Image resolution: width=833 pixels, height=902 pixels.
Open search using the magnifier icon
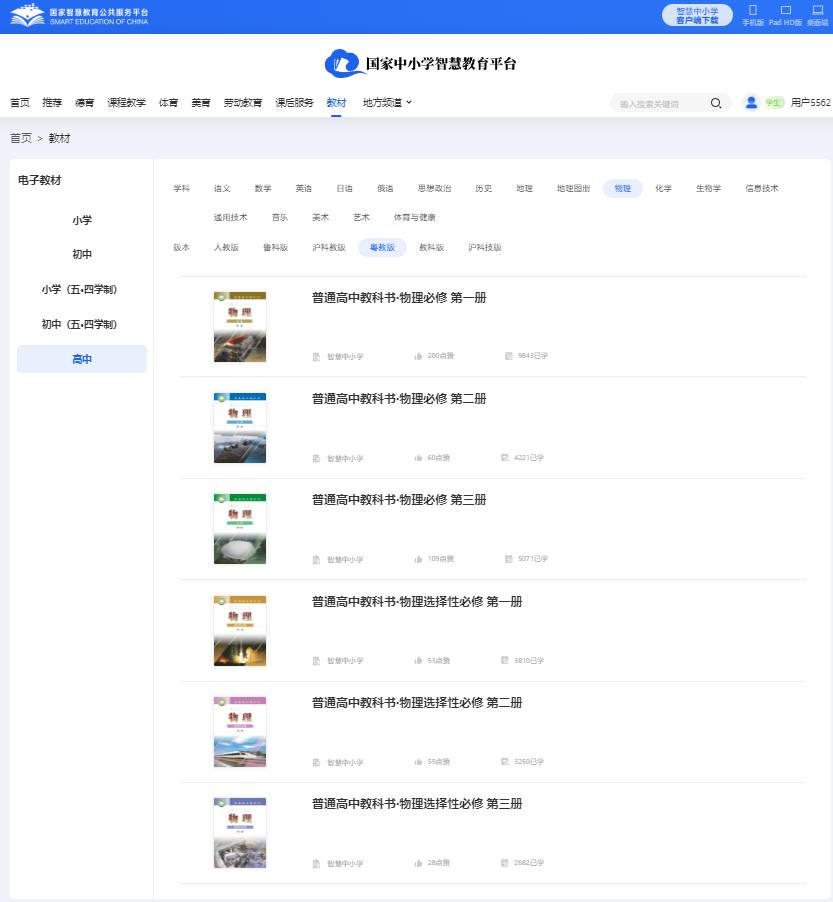point(716,102)
